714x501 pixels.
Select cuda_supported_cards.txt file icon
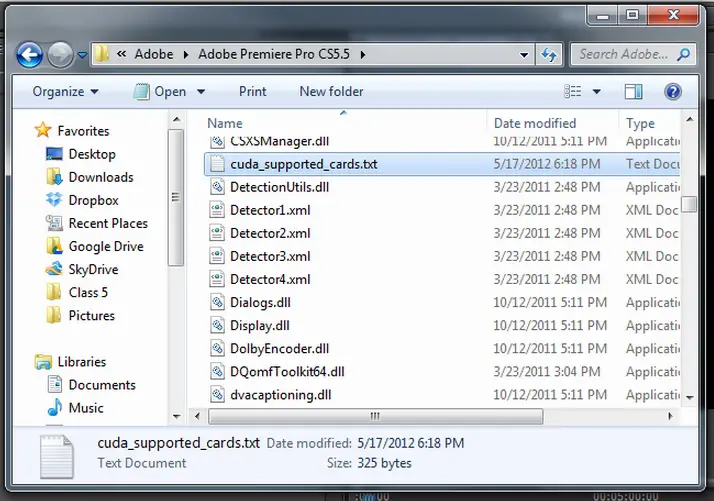pyautogui.click(x=217, y=164)
